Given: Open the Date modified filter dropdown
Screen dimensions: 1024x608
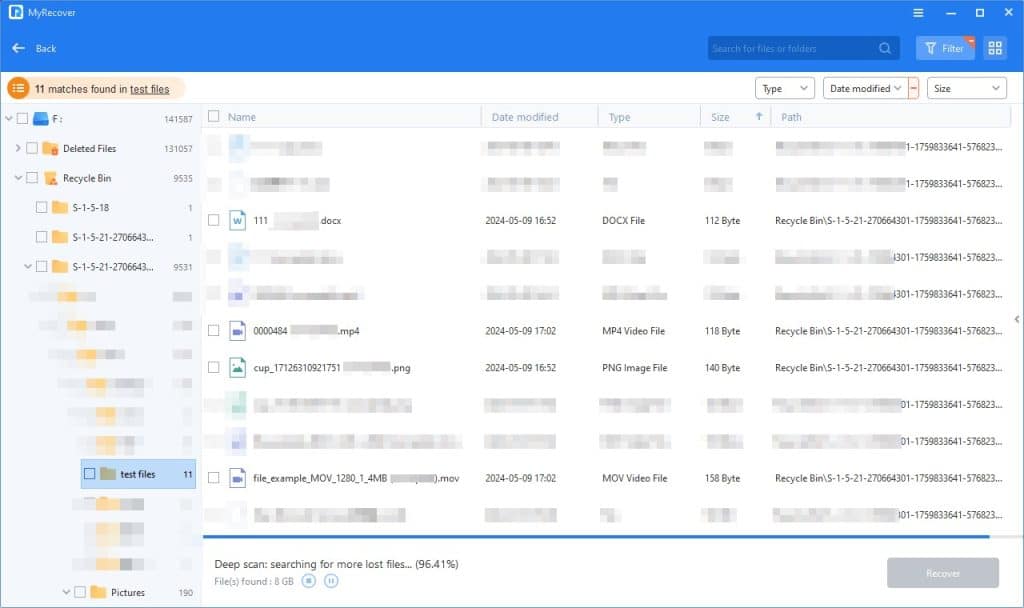Looking at the screenshot, I should pos(865,88).
